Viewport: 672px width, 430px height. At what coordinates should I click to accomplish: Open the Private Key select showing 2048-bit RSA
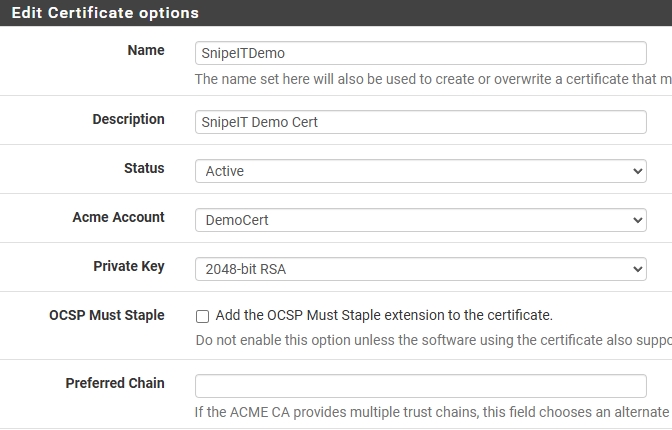[x=420, y=269]
